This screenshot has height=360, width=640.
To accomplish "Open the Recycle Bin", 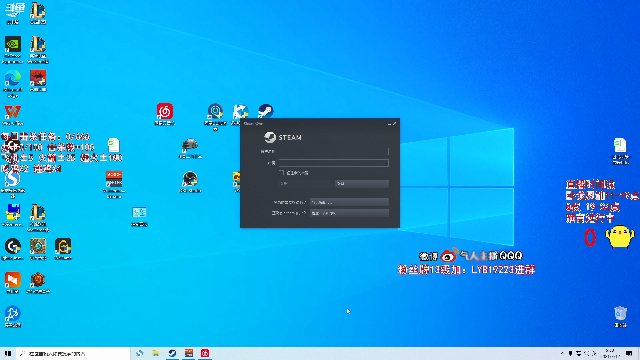I will (620, 317).
